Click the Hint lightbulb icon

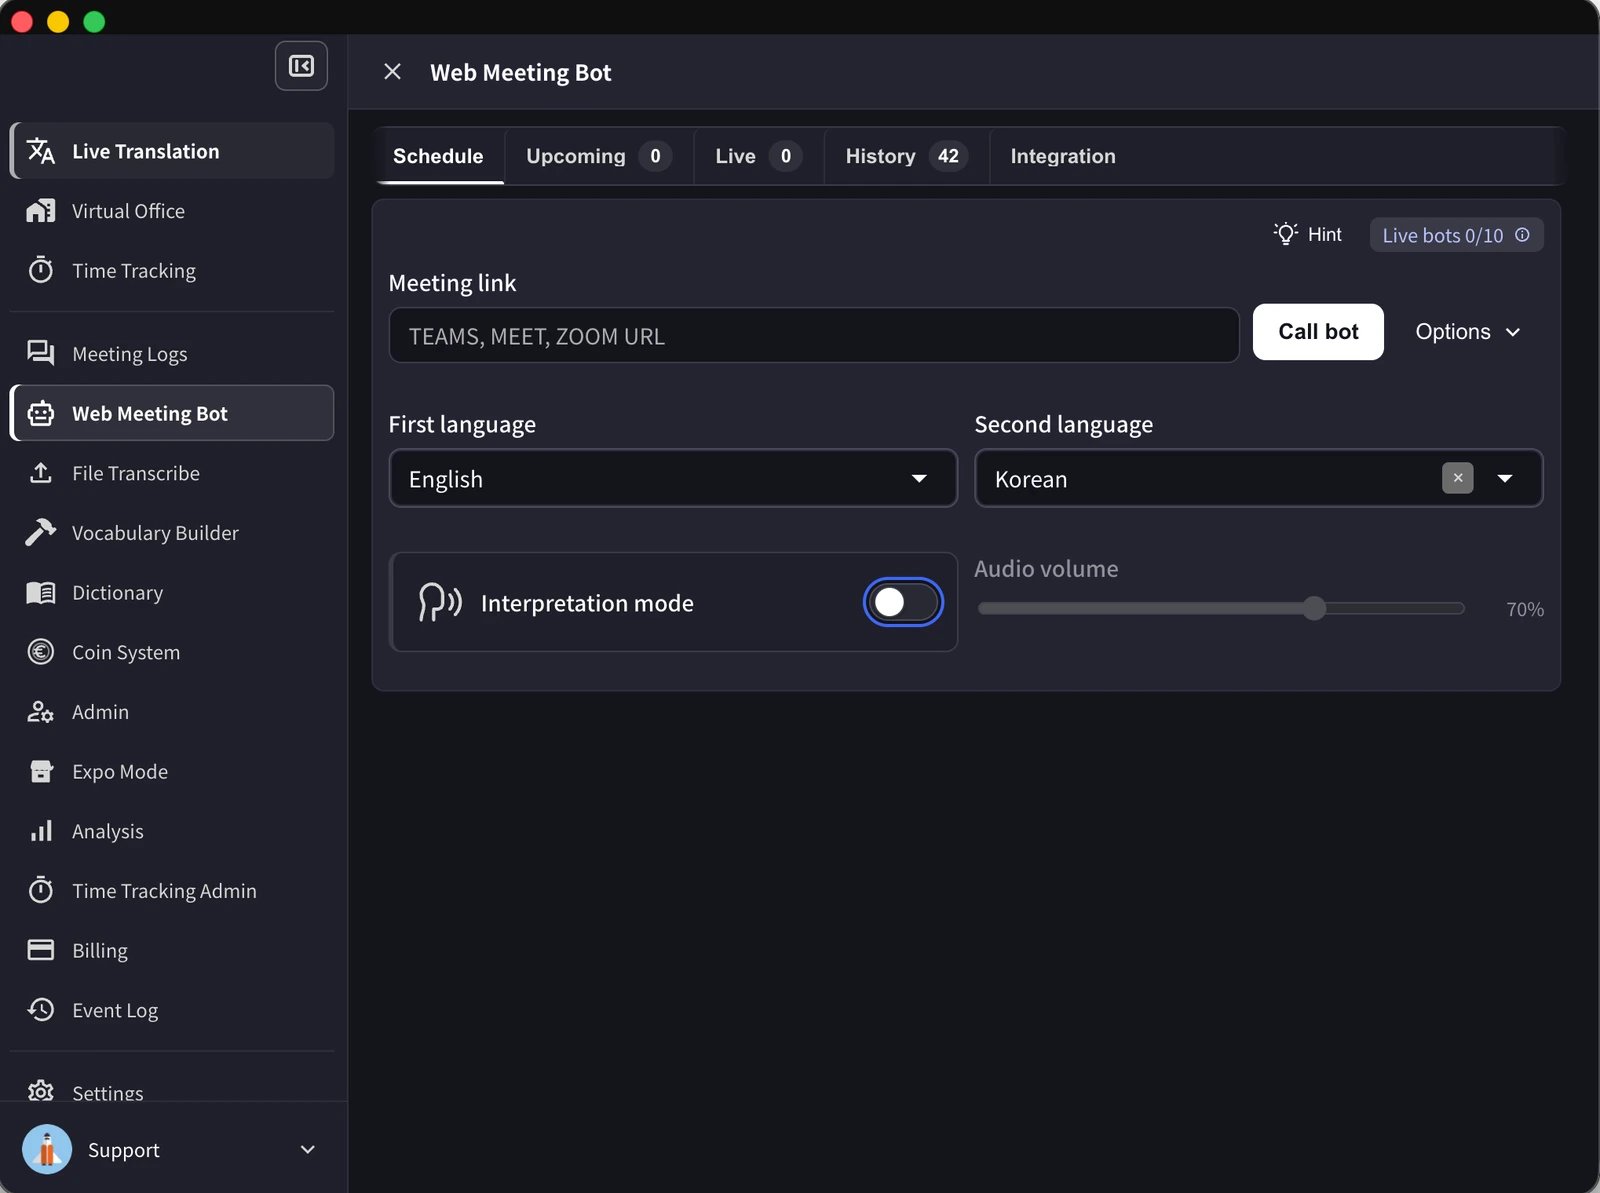point(1286,233)
